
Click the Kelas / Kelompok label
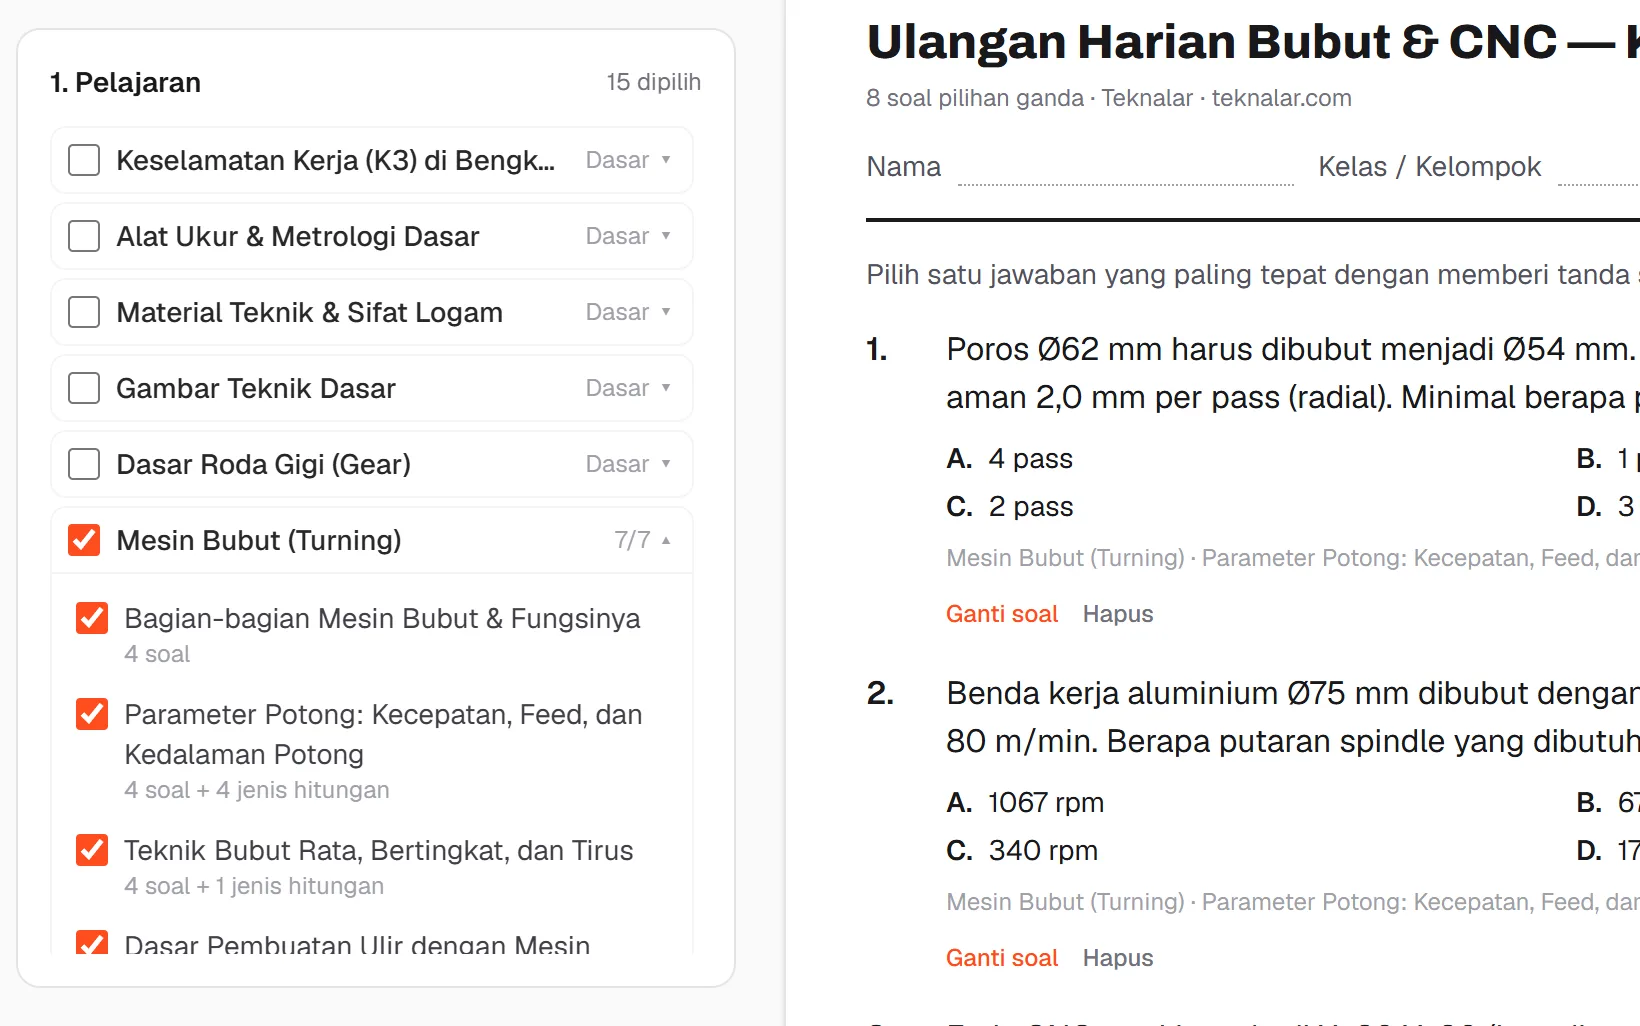point(1429,166)
